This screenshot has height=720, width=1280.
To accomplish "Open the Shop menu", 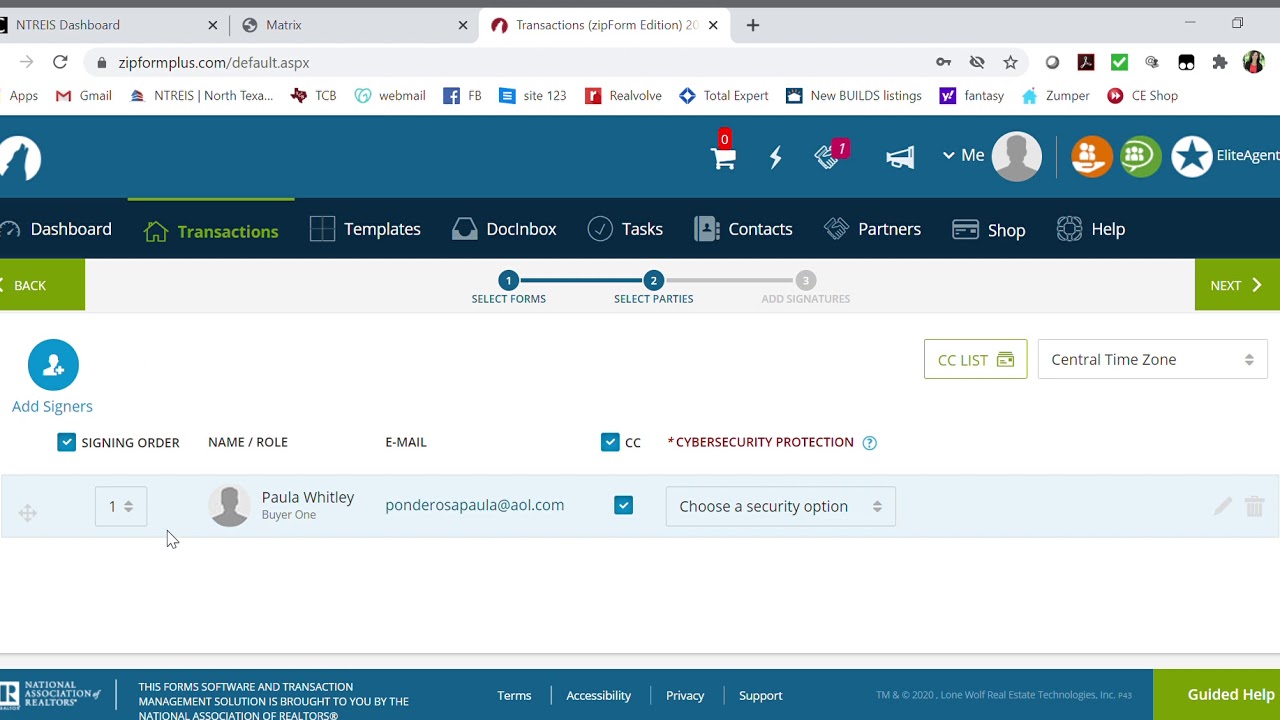I will [x=988, y=230].
